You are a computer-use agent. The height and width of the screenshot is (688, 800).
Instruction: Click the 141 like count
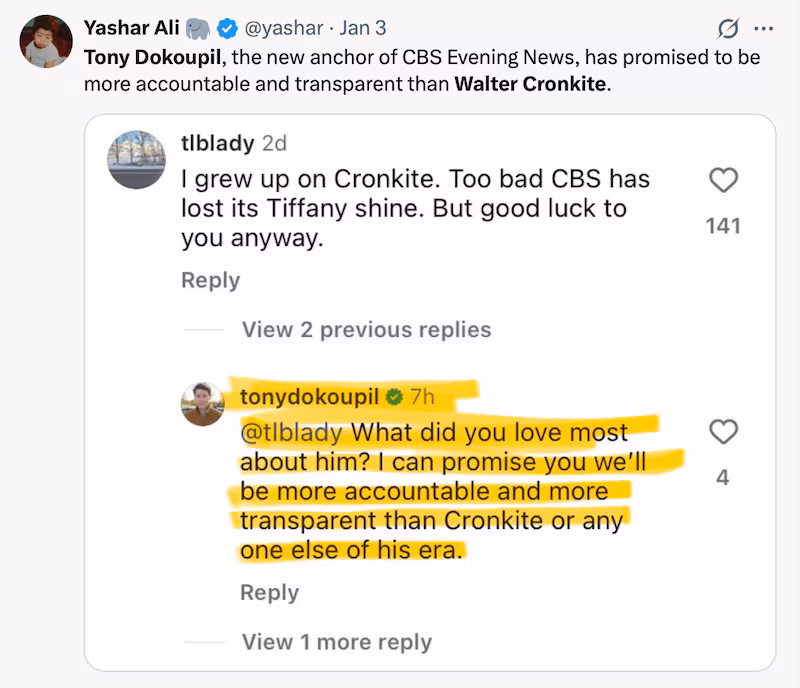tap(723, 225)
